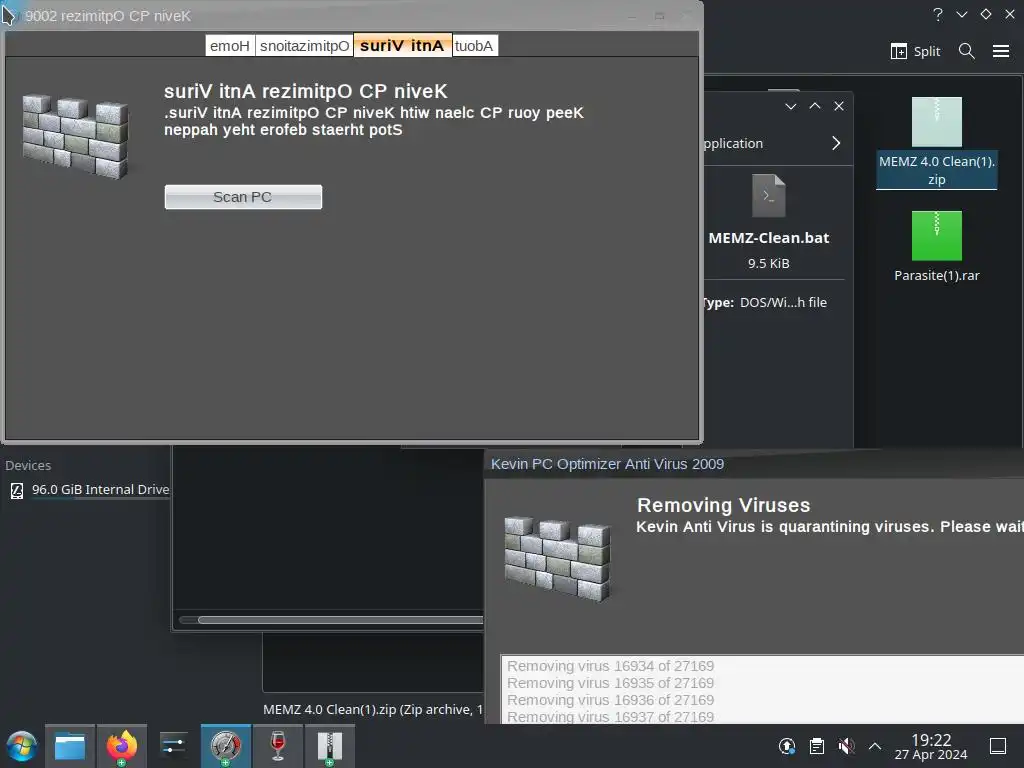The height and width of the screenshot is (768, 1024).
Task: Open the mirrored Optimizations tab (snoitazimitpO)
Action: (x=304, y=46)
